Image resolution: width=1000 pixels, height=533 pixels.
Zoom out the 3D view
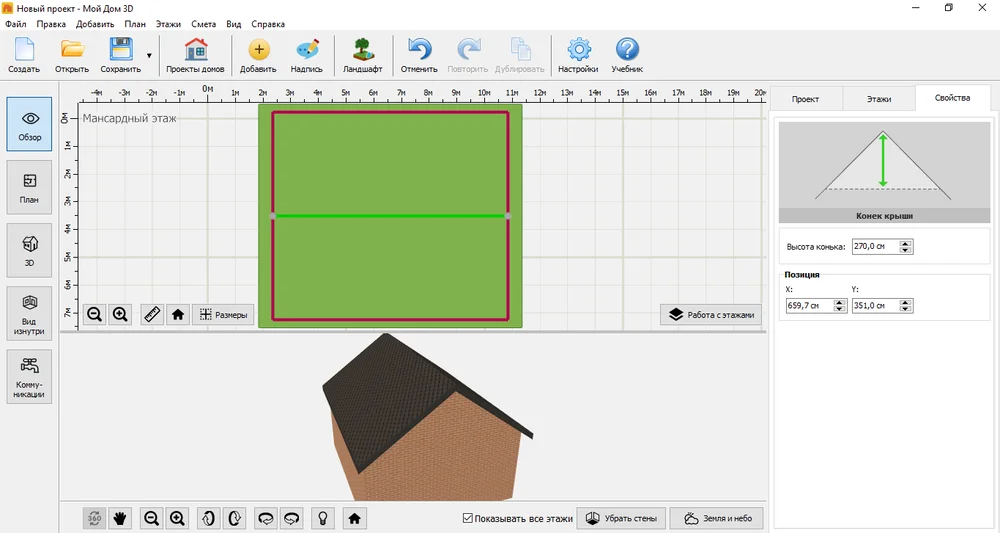pos(151,518)
